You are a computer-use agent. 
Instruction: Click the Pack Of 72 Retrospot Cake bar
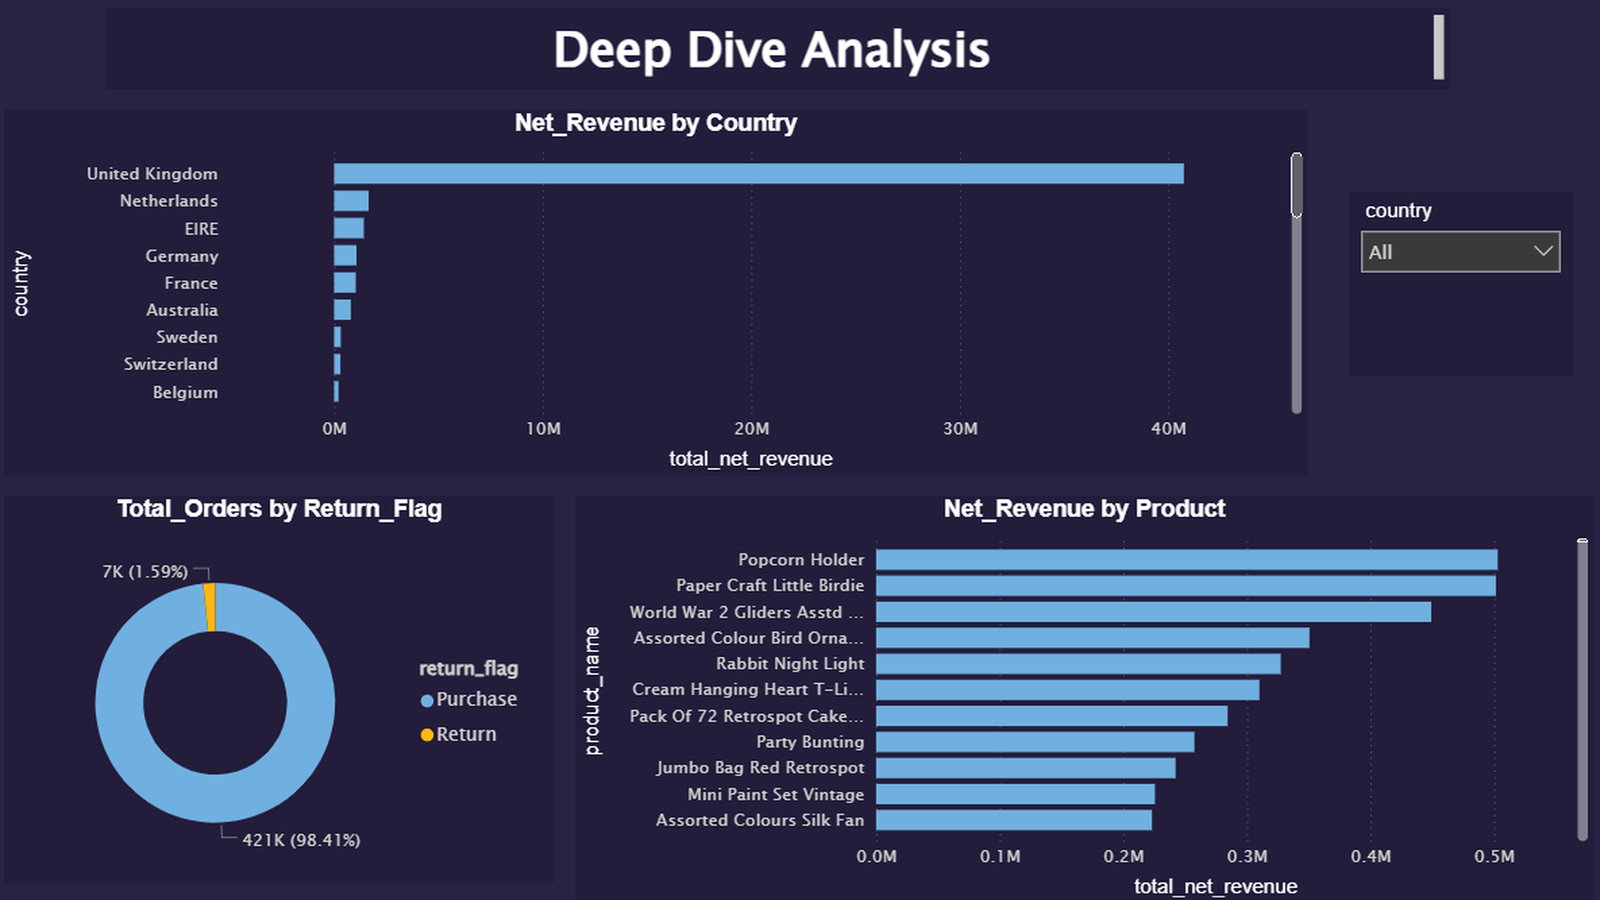pyautogui.click(x=1052, y=716)
